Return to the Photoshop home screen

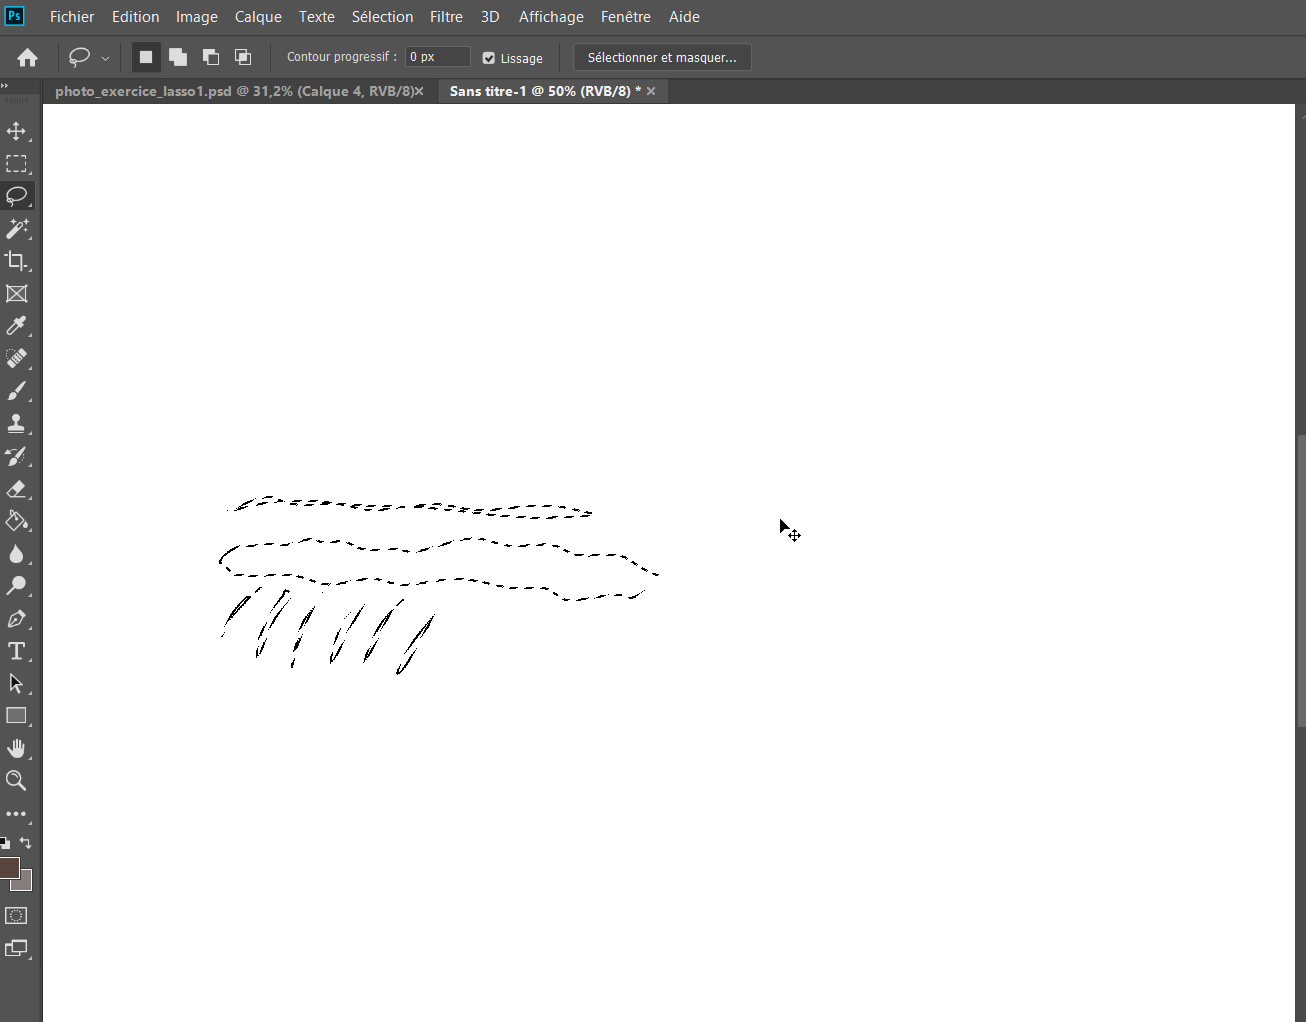tap(26, 57)
